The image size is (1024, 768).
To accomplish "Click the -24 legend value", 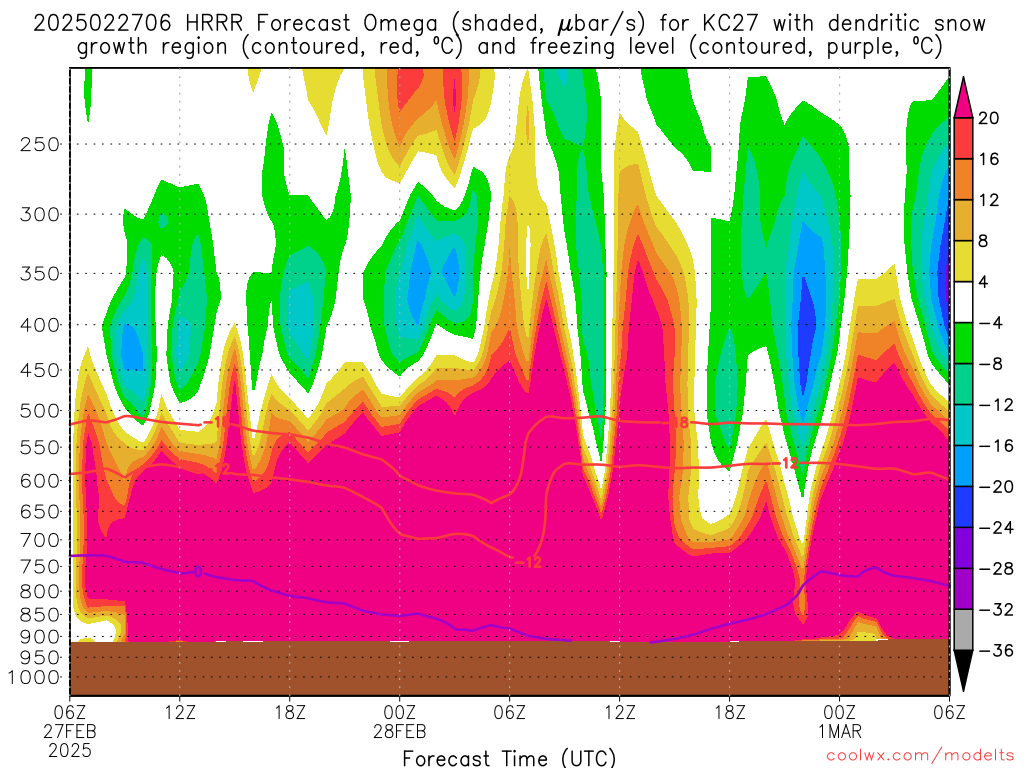I will click(x=995, y=528).
